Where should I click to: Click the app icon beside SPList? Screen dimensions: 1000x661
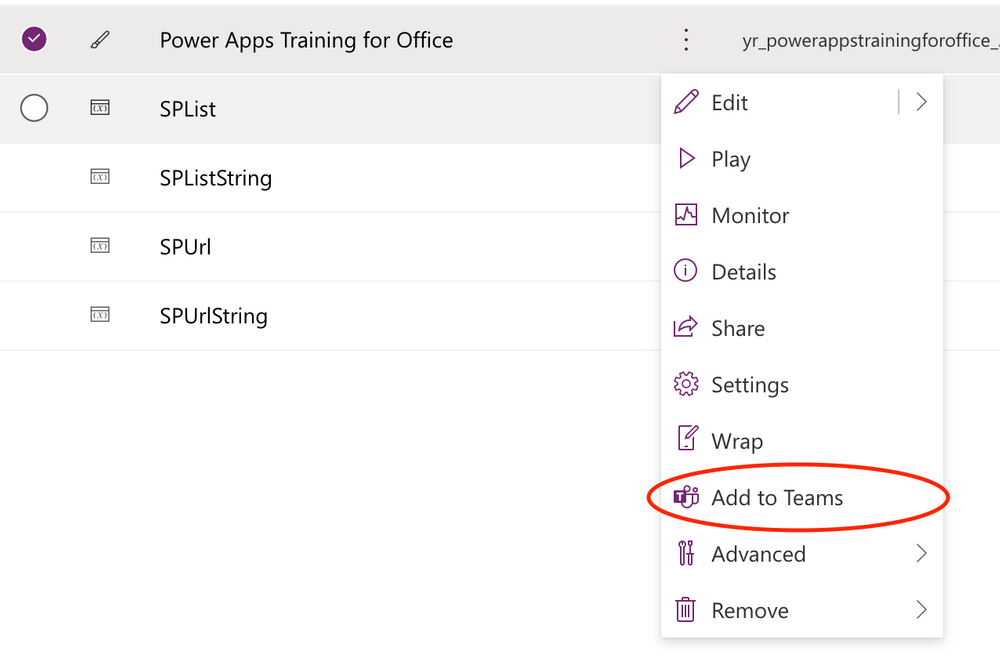pyautogui.click(x=100, y=107)
